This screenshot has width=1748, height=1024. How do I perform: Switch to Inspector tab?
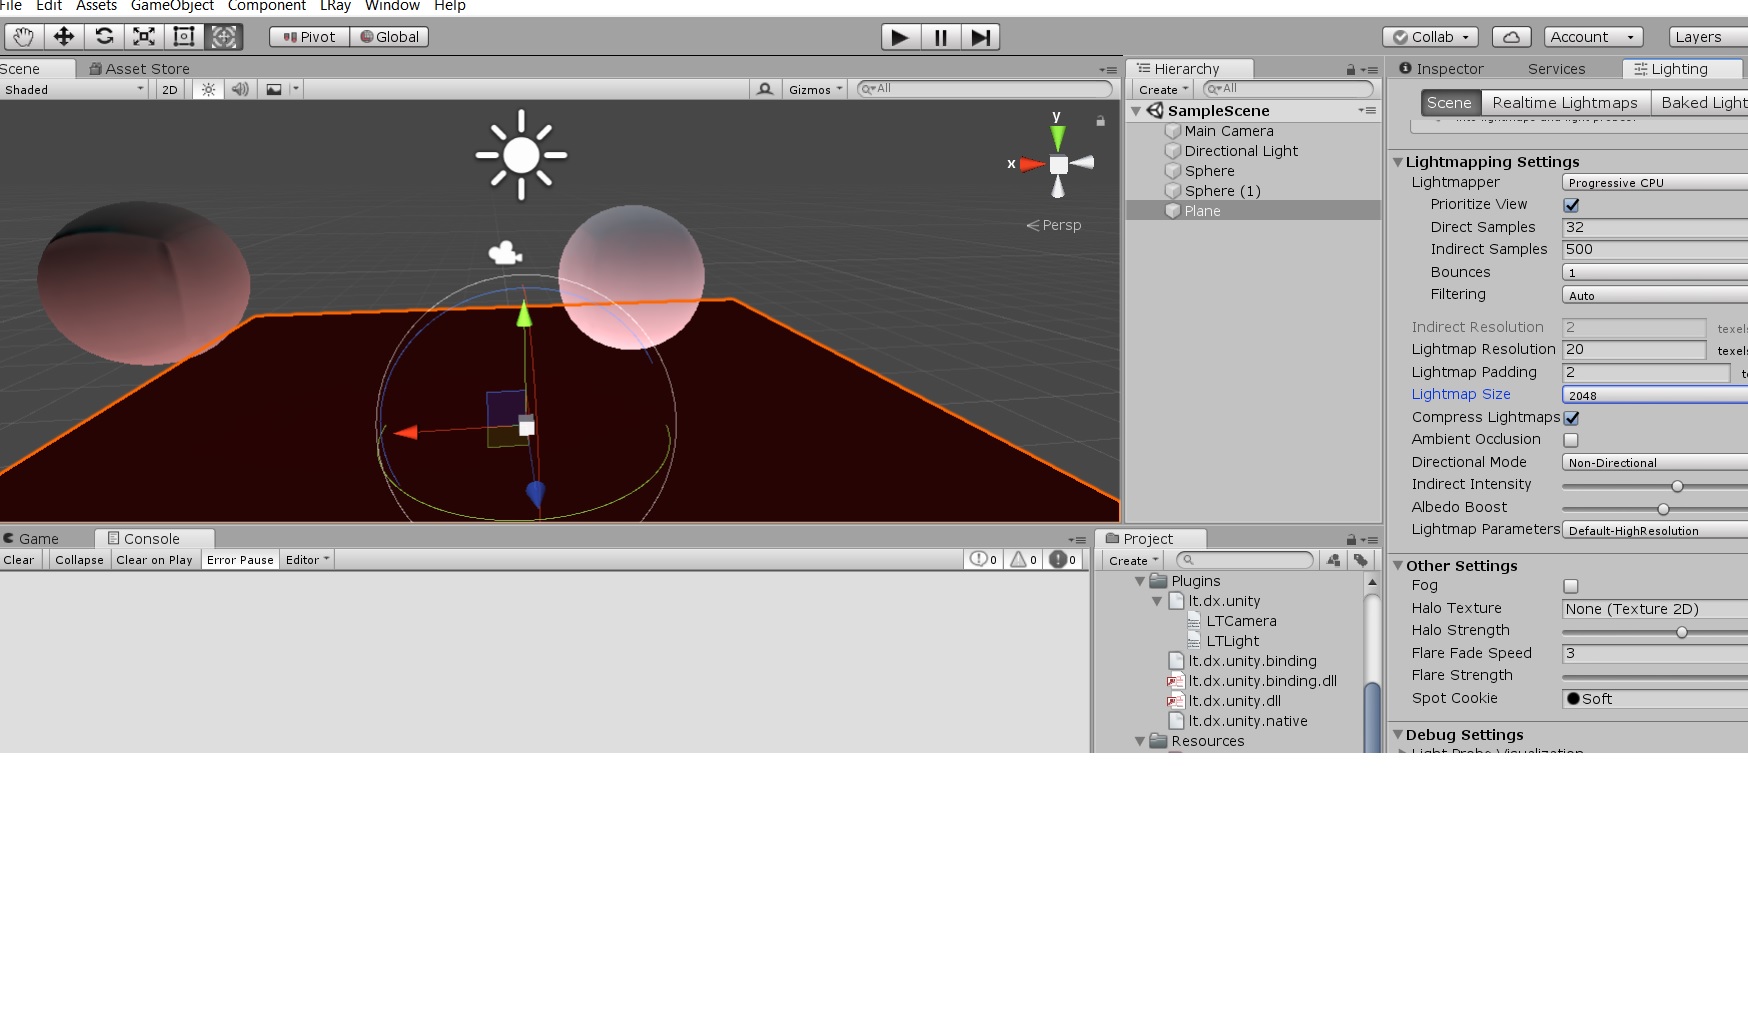1441,69
